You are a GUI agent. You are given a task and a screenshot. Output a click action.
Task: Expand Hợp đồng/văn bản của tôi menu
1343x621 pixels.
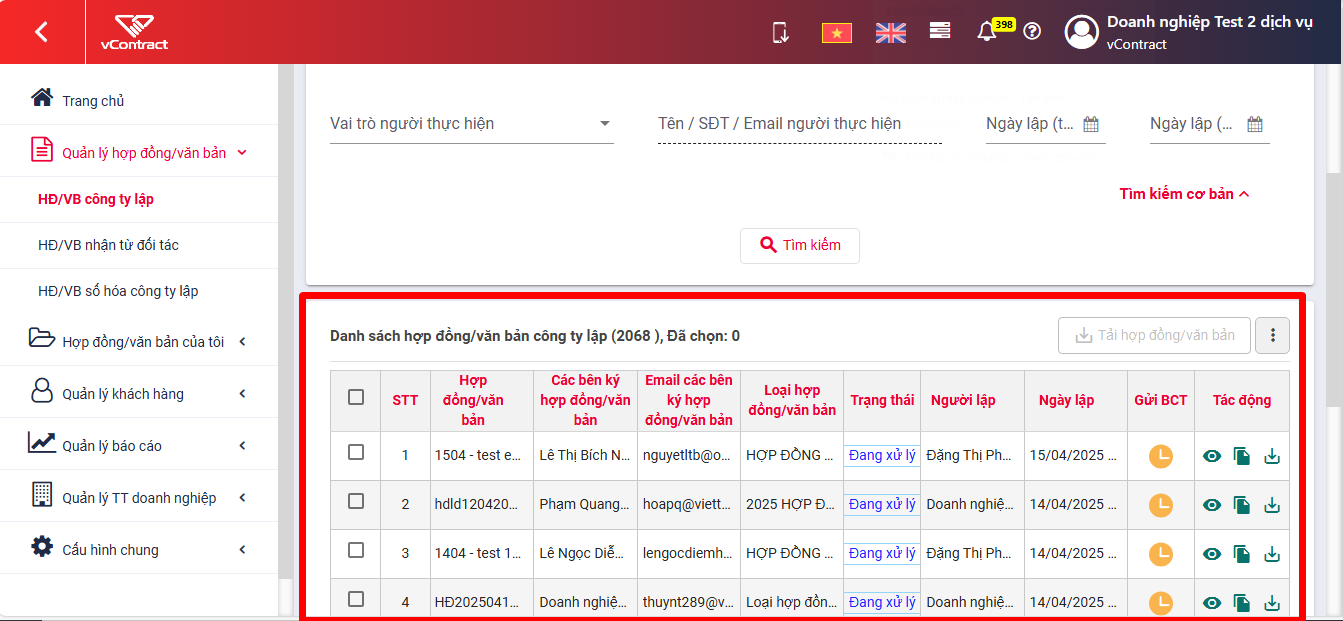coord(139,341)
